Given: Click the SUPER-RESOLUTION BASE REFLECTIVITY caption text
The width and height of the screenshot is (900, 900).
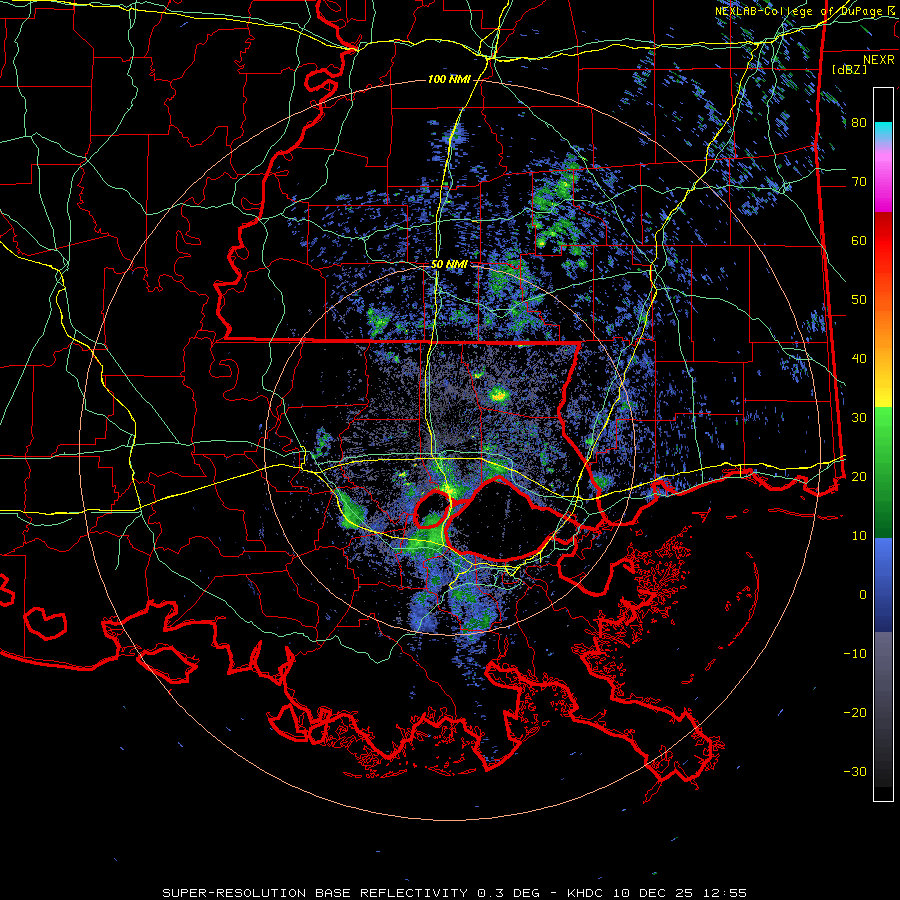Looking at the screenshot, I should point(315,893).
